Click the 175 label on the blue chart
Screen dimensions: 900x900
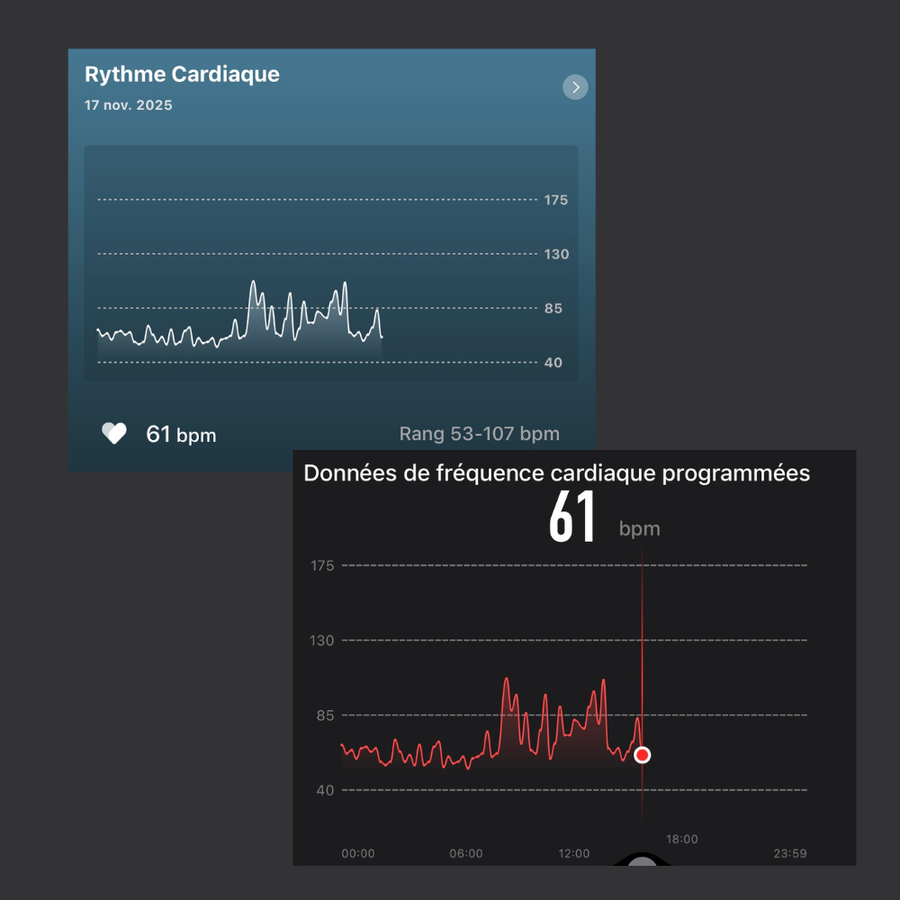[556, 200]
